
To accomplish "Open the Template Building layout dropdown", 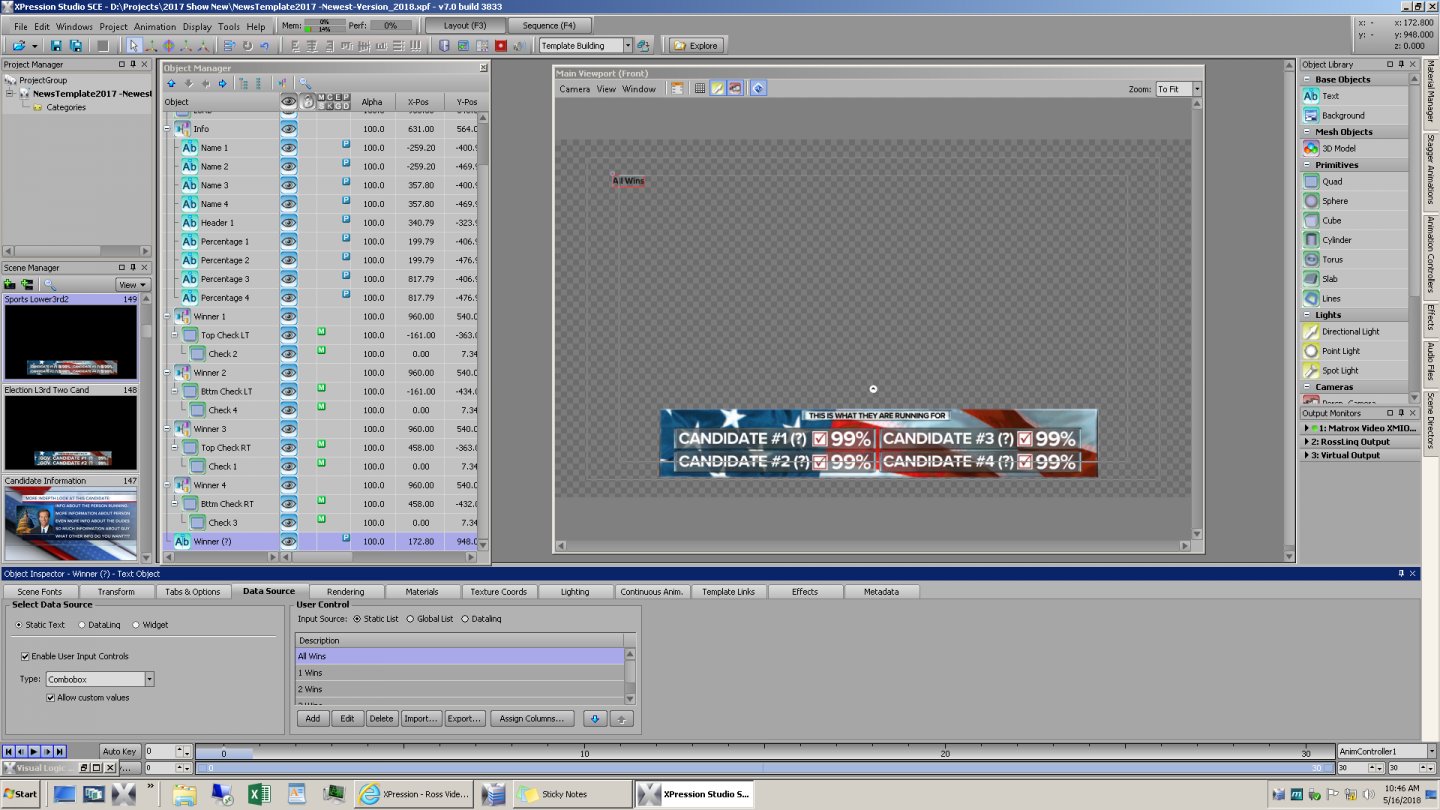I will [x=628, y=46].
